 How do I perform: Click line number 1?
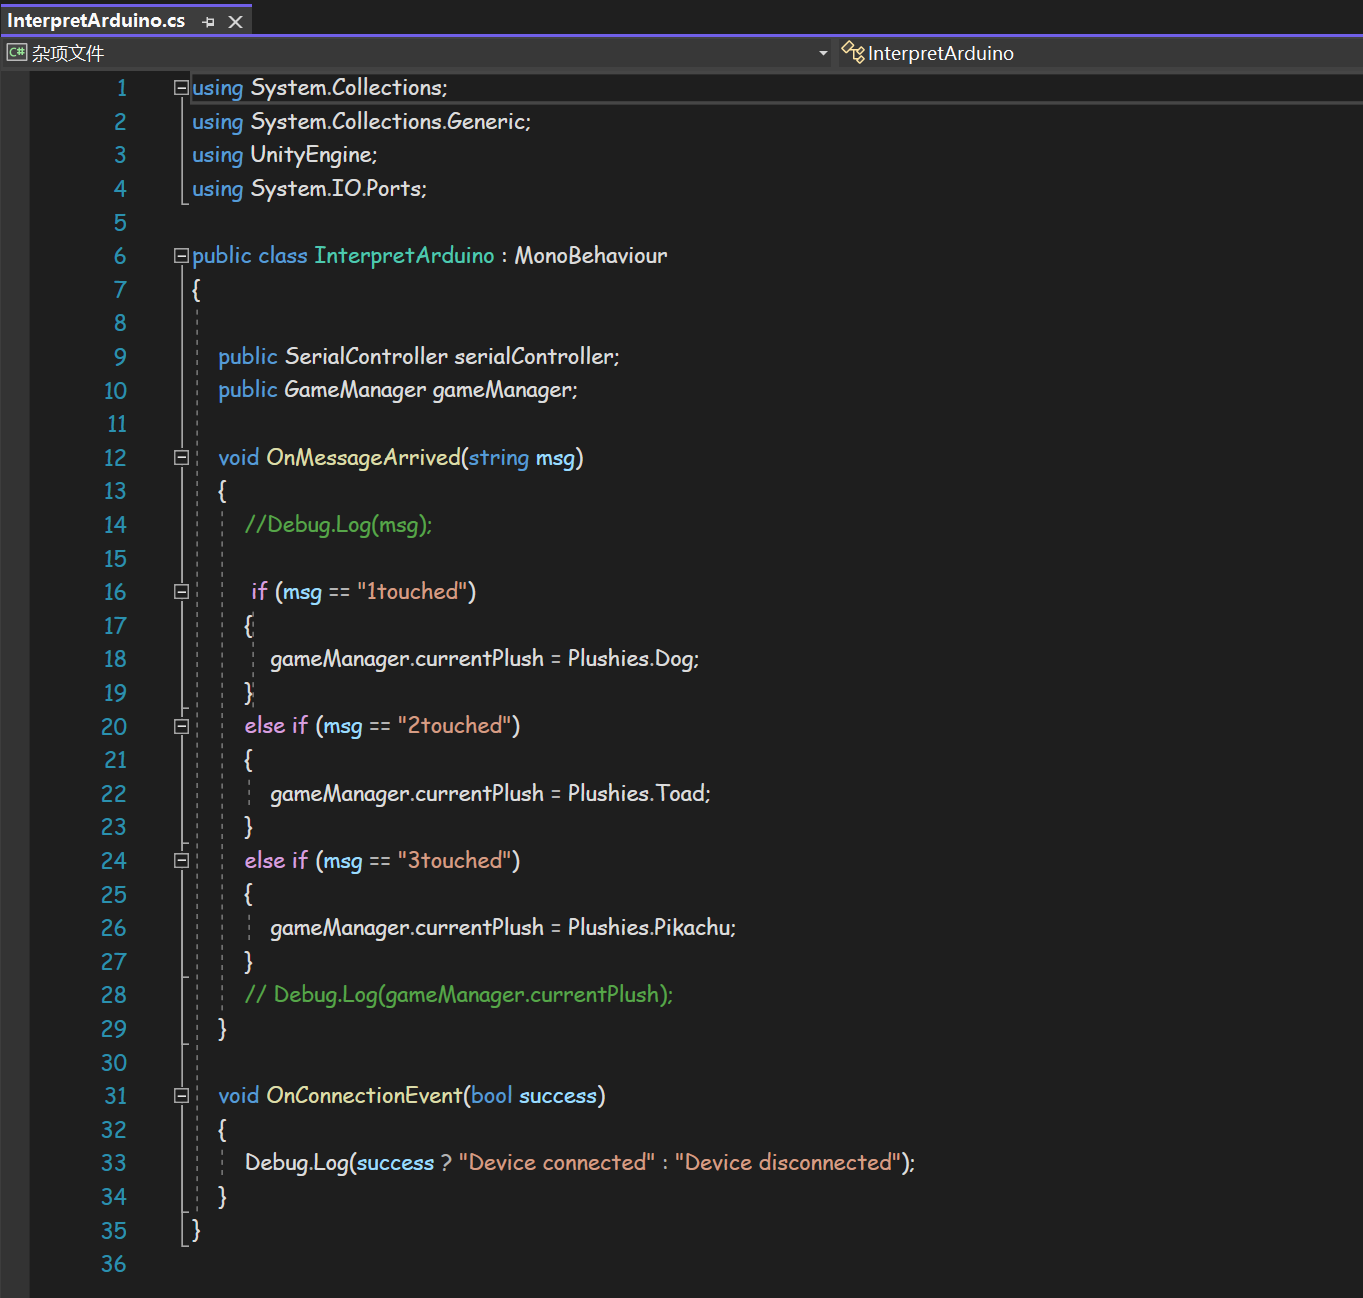121,88
